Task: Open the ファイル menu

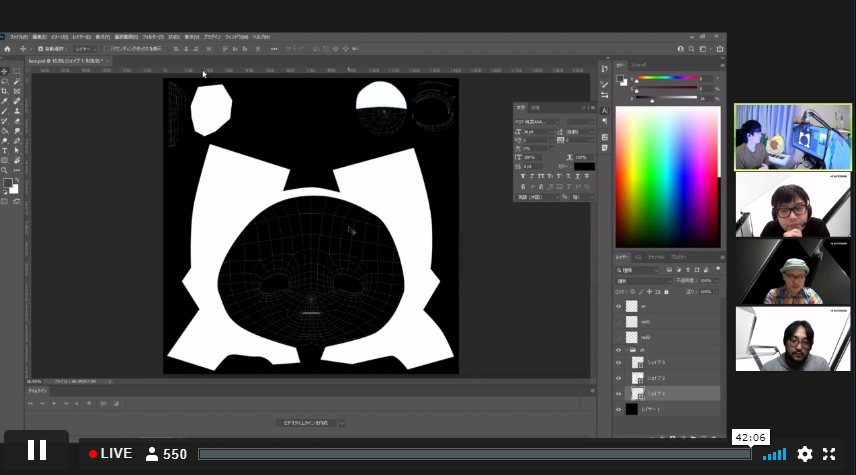Action: click(x=18, y=37)
